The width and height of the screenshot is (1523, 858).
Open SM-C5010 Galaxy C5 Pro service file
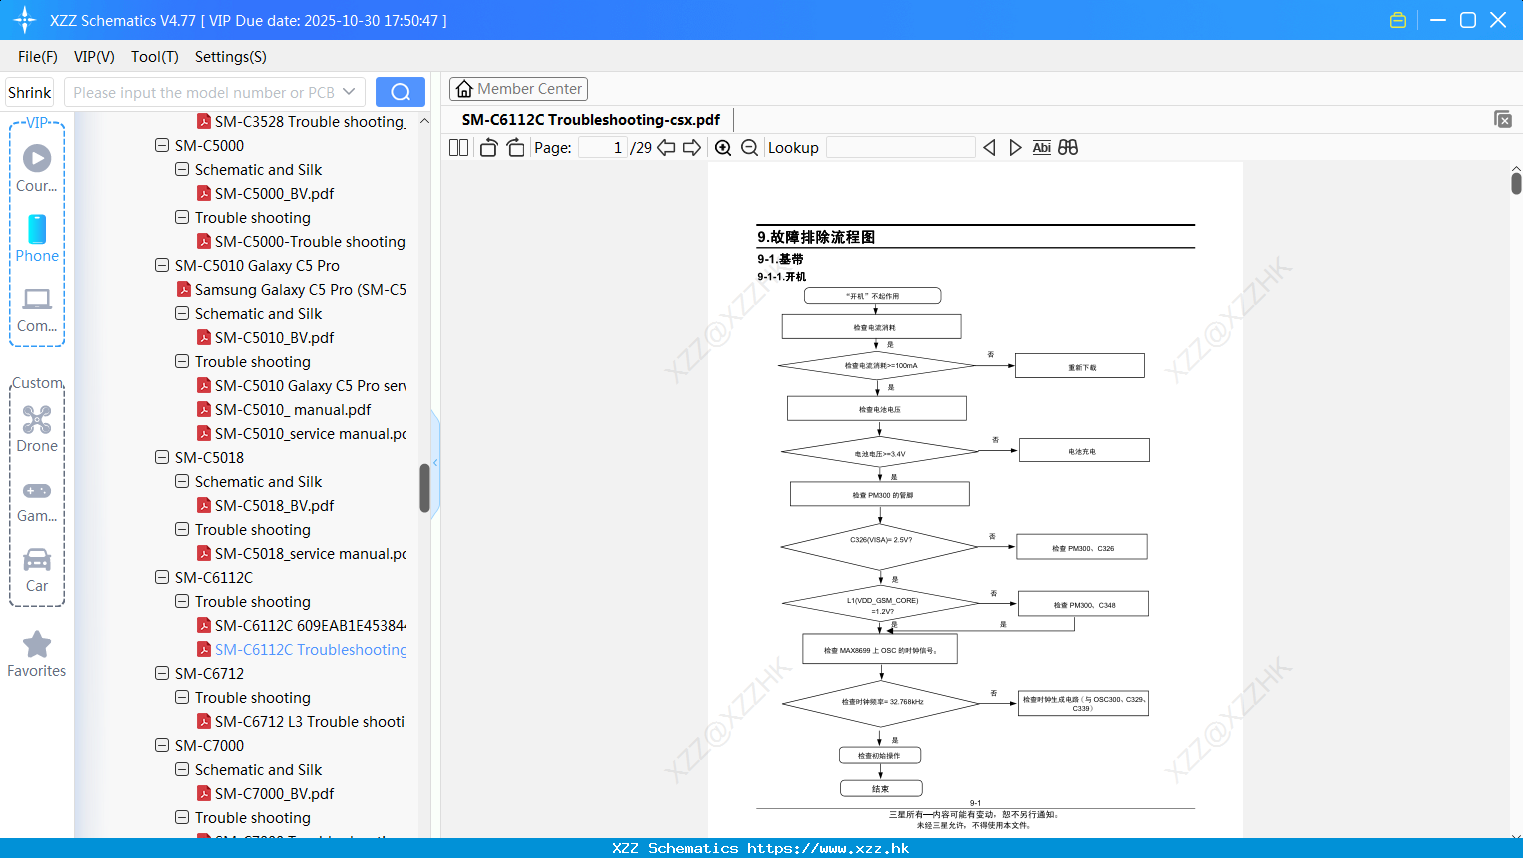coord(309,385)
